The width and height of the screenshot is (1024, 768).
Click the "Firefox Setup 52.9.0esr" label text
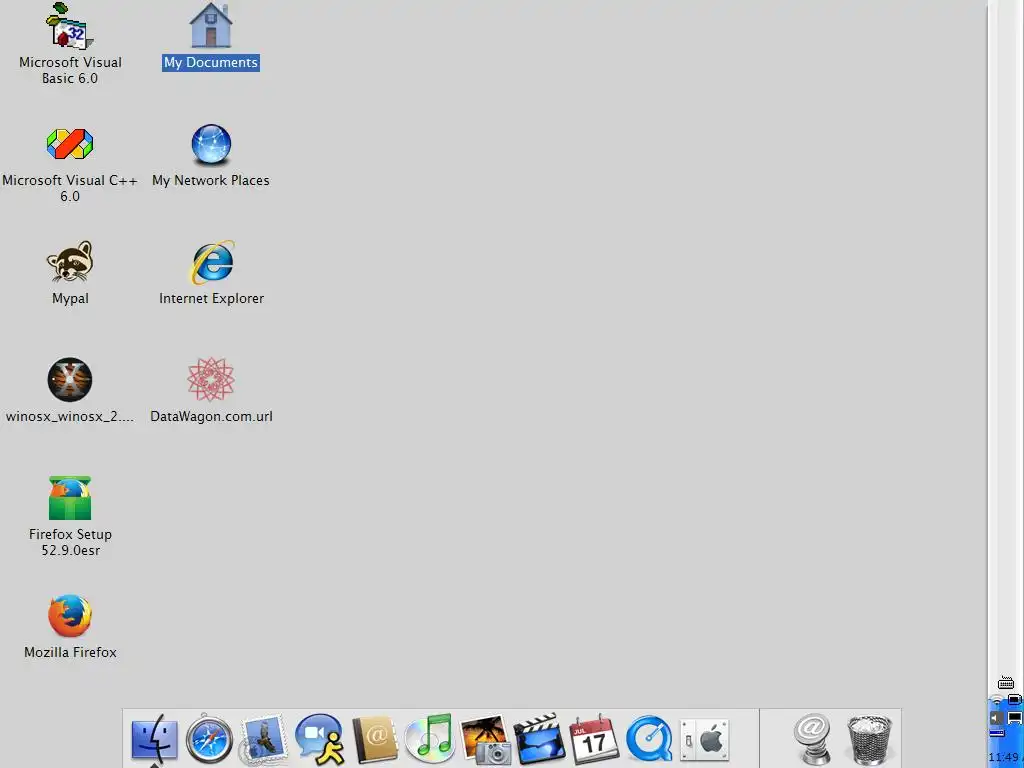(70, 542)
